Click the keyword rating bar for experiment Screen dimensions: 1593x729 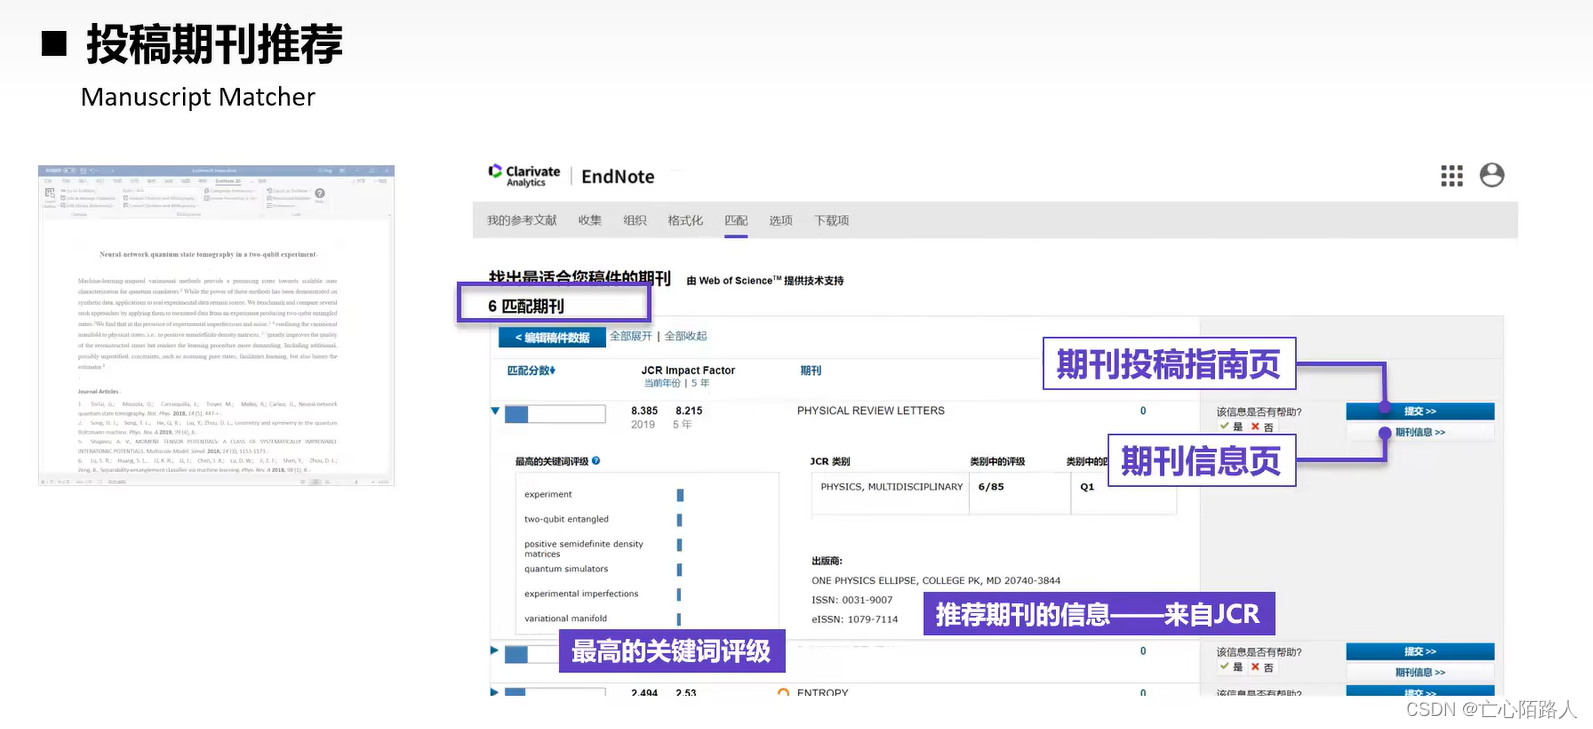pyautogui.click(x=680, y=495)
